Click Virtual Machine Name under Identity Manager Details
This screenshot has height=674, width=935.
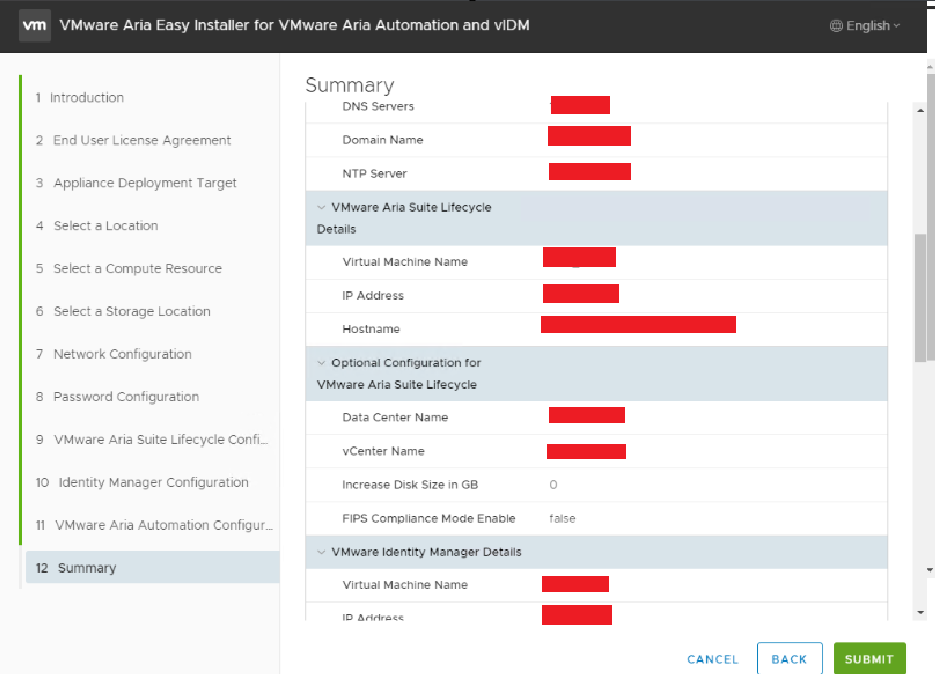405,585
